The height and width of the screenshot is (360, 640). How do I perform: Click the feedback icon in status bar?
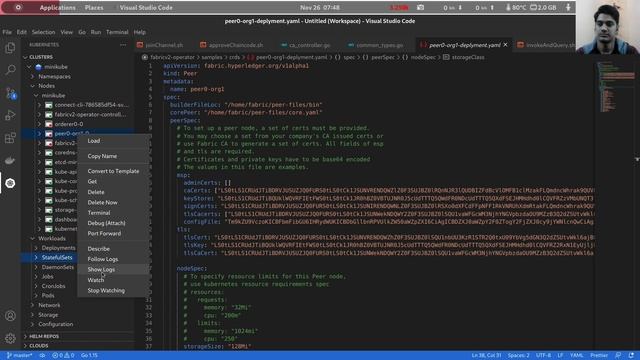(x=618, y=356)
